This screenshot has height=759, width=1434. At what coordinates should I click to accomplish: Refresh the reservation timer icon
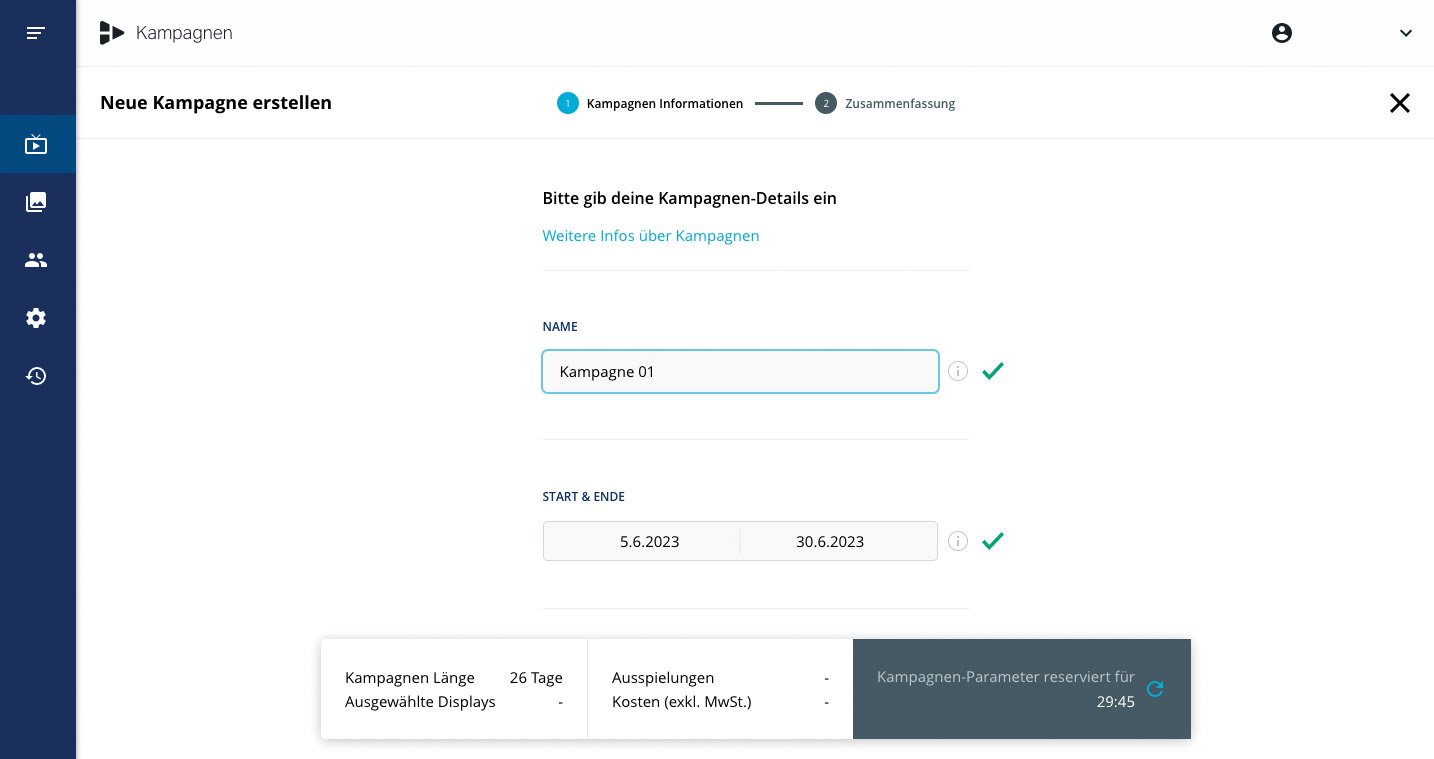tap(1155, 689)
